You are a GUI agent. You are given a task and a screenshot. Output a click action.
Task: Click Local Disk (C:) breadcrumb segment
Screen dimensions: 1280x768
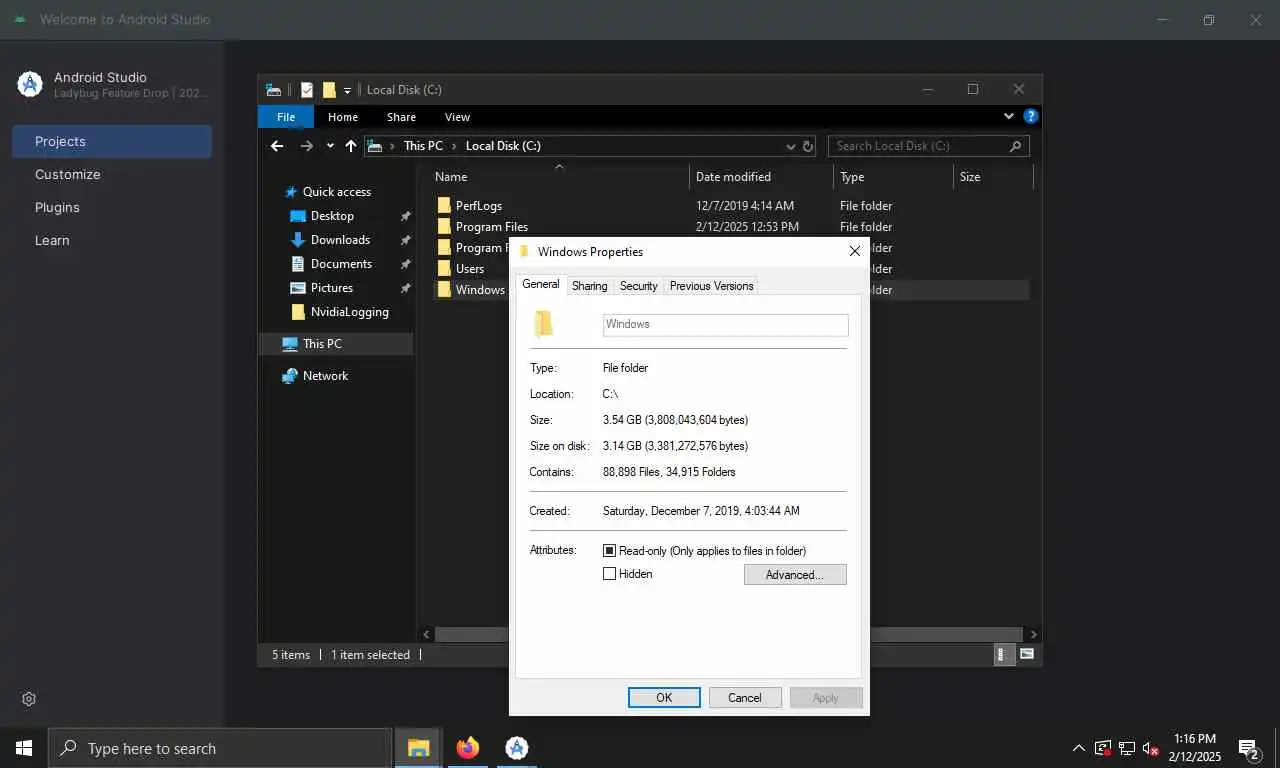(503, 146)
